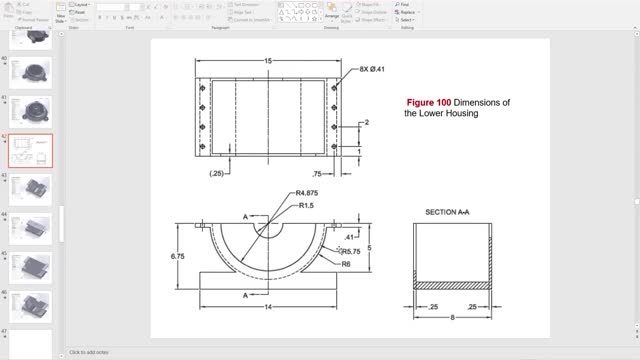The height and width of the screenshot is (360, 640).
Task: Select the Triangle shape in gallery
Action: point(281,12)
